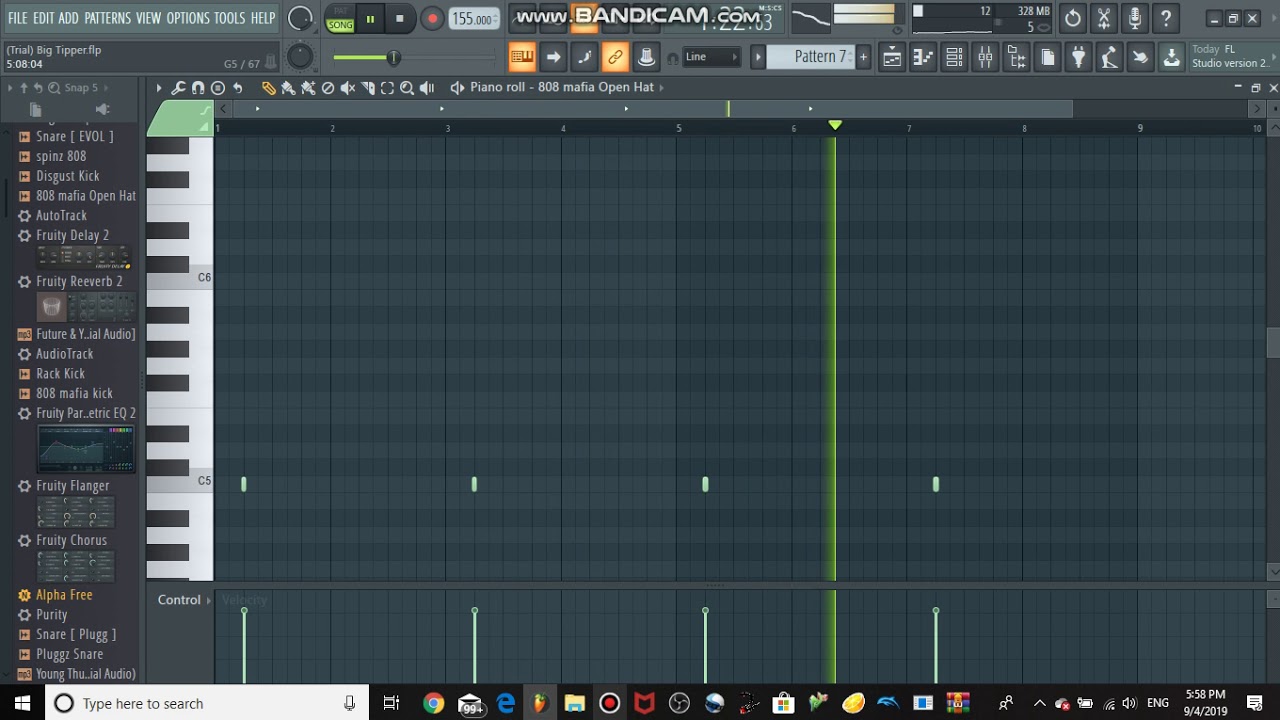Open the OPTIONS menu

pos(188,18)
